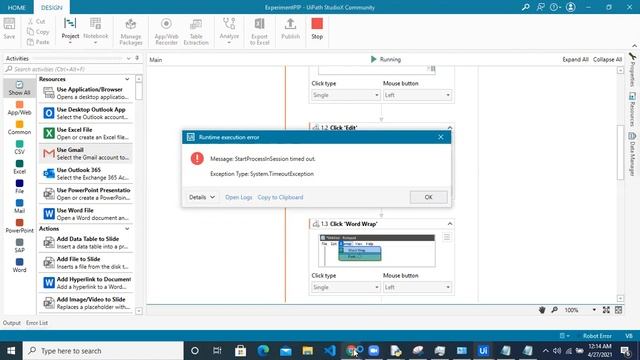Click the Copy command

[38, 31]
